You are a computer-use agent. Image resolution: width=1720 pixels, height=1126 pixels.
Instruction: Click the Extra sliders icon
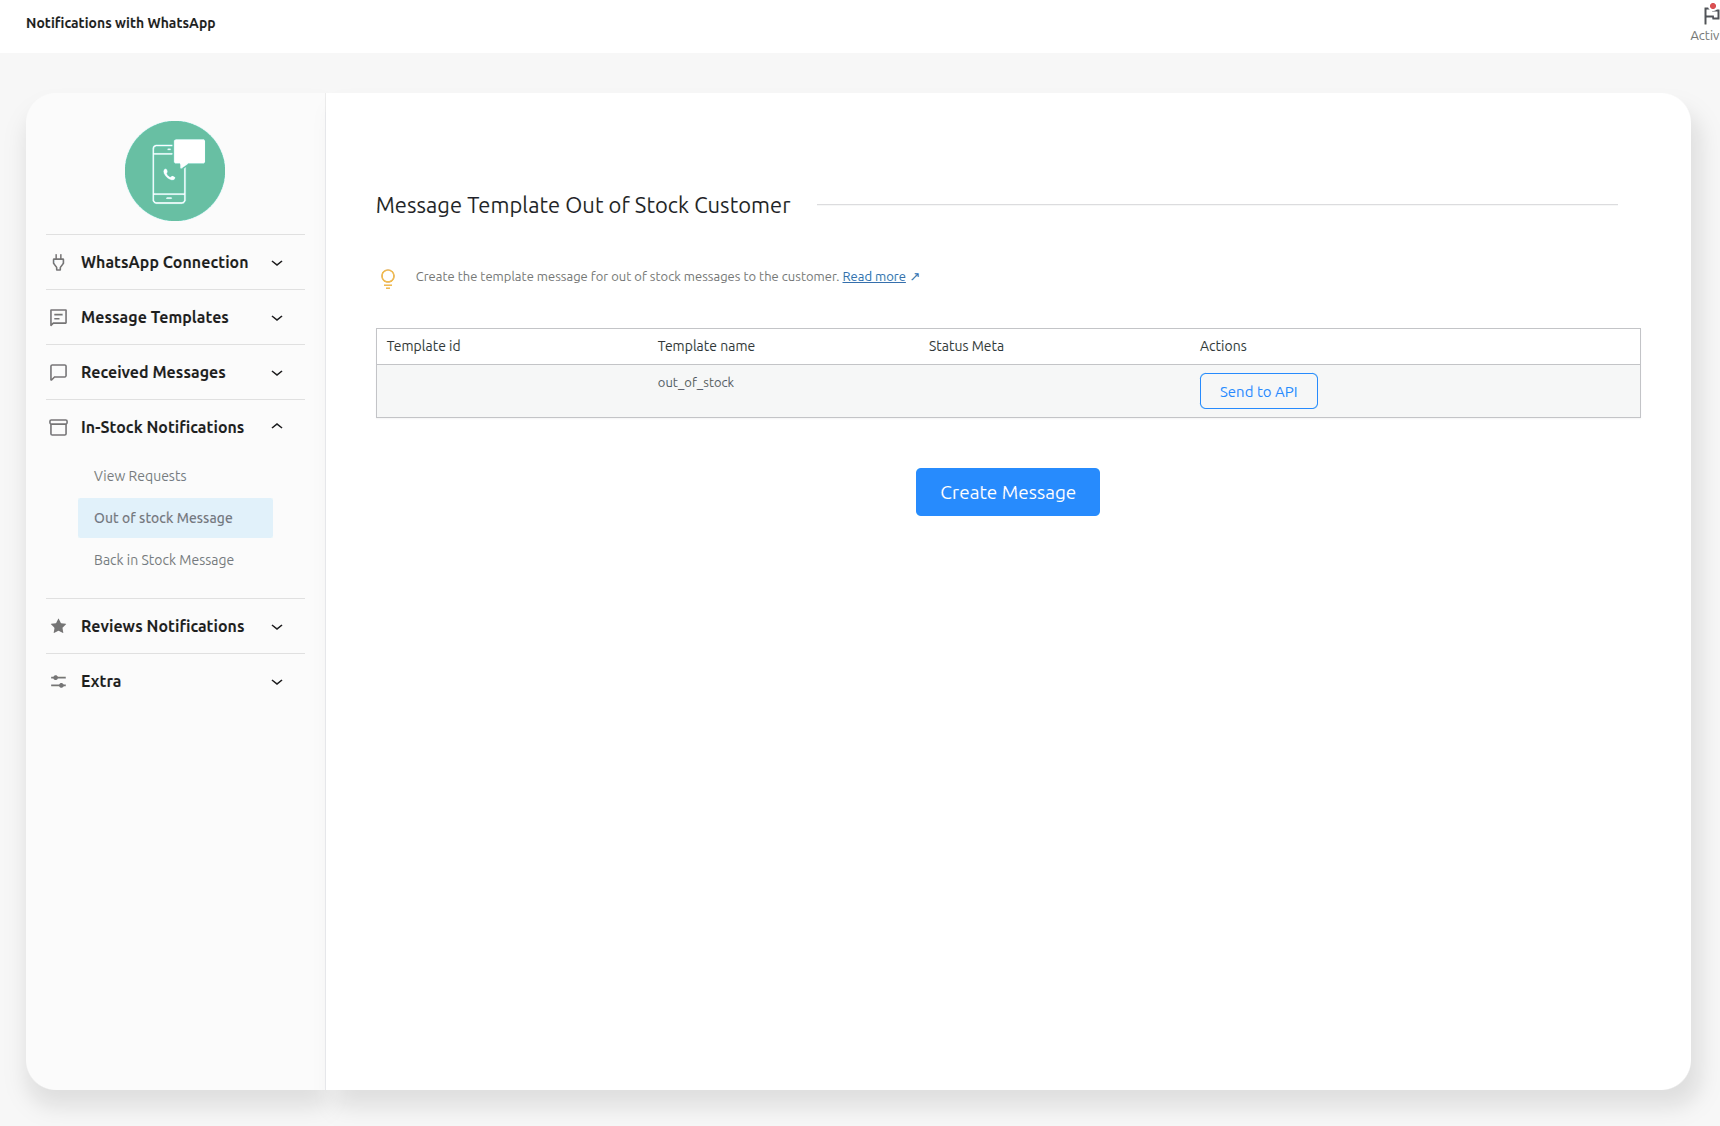[x=59, y=682]
